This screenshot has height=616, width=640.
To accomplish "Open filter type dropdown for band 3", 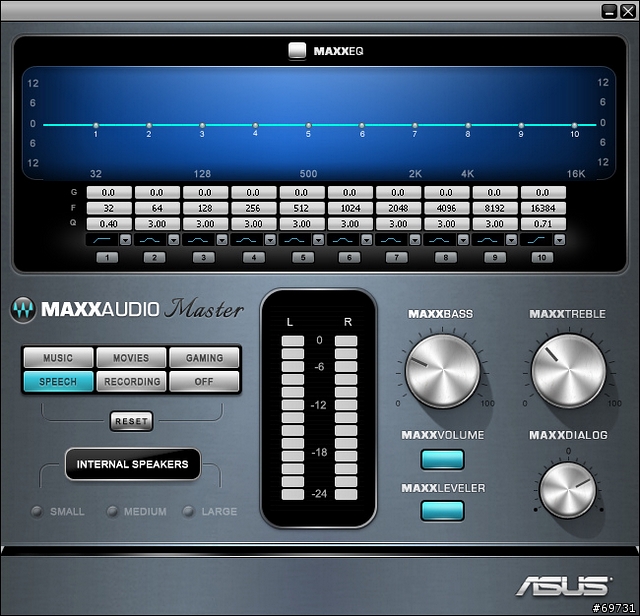I will pos(222,240).
